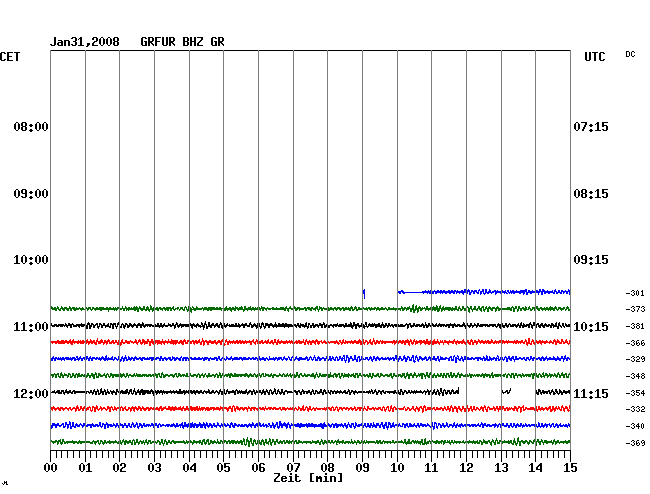Click minute tick label 11
This screenshot has height=494, width=650.
click(431, 468)
